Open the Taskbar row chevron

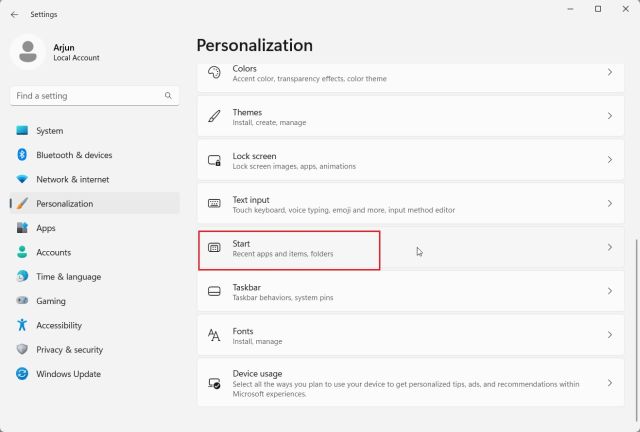coord(610,291)
